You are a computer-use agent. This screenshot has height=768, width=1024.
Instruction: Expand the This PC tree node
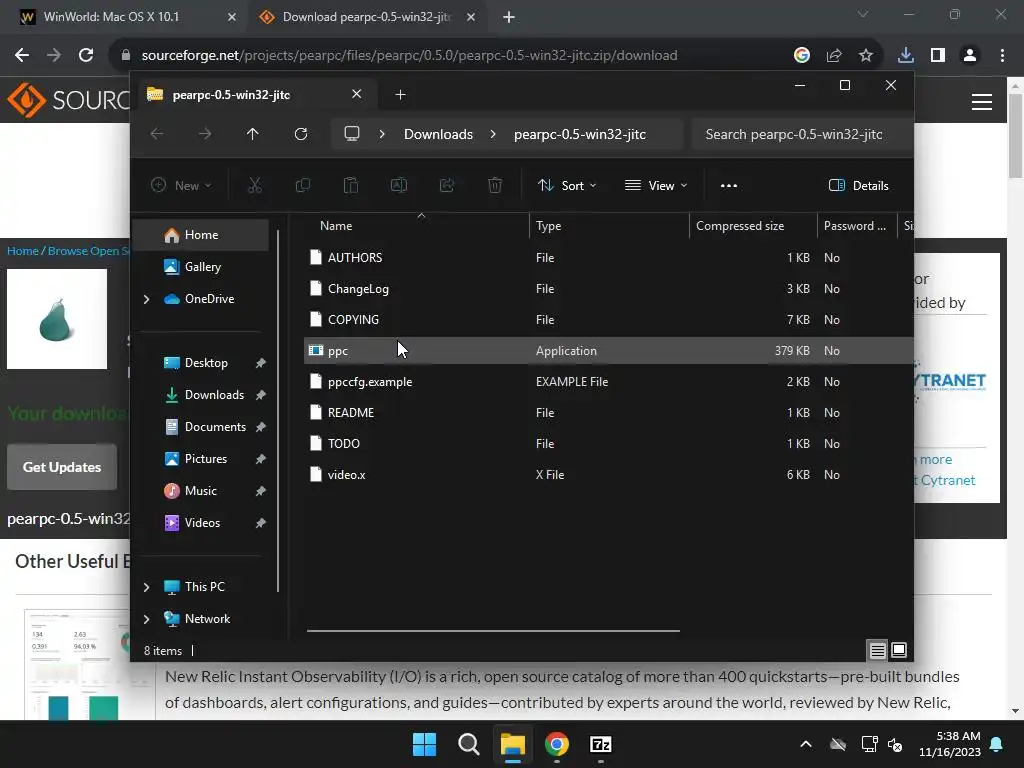(146, 587)
